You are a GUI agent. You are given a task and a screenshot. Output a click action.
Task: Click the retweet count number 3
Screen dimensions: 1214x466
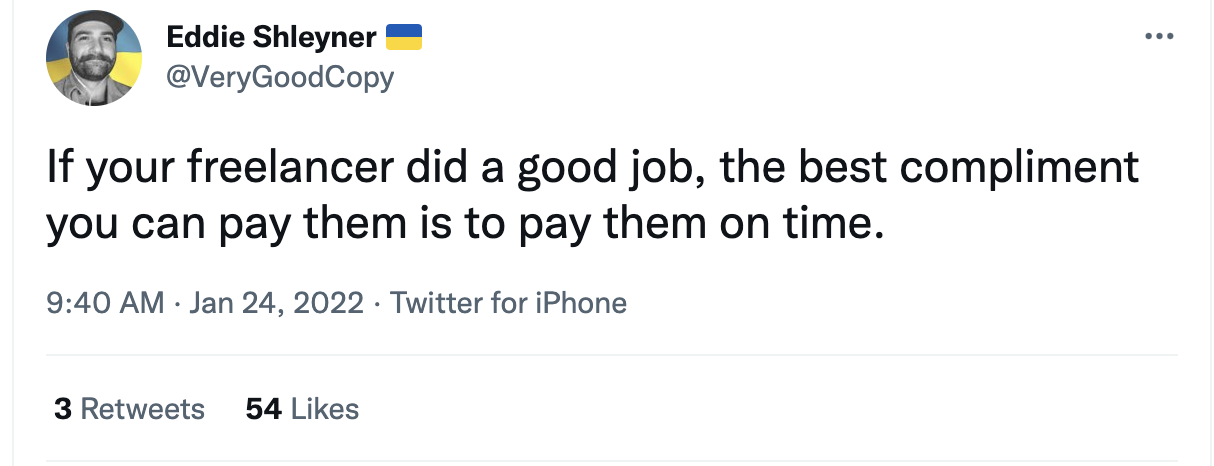click(62, 409)
